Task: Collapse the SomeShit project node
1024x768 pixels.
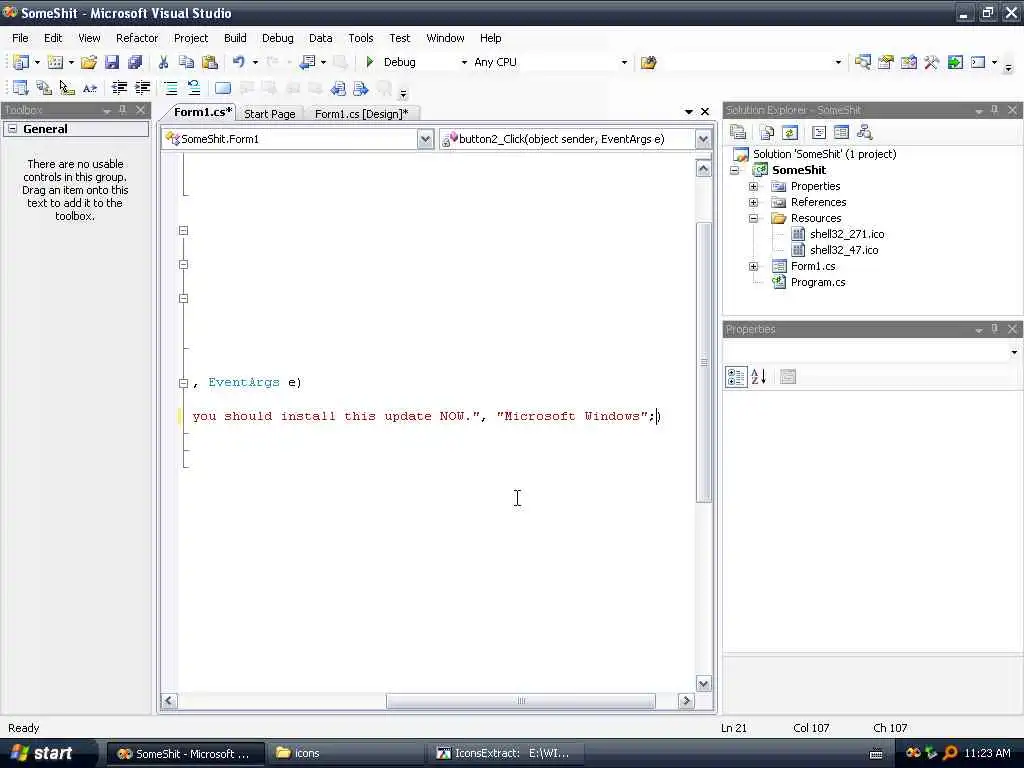Action: (735, 170)
